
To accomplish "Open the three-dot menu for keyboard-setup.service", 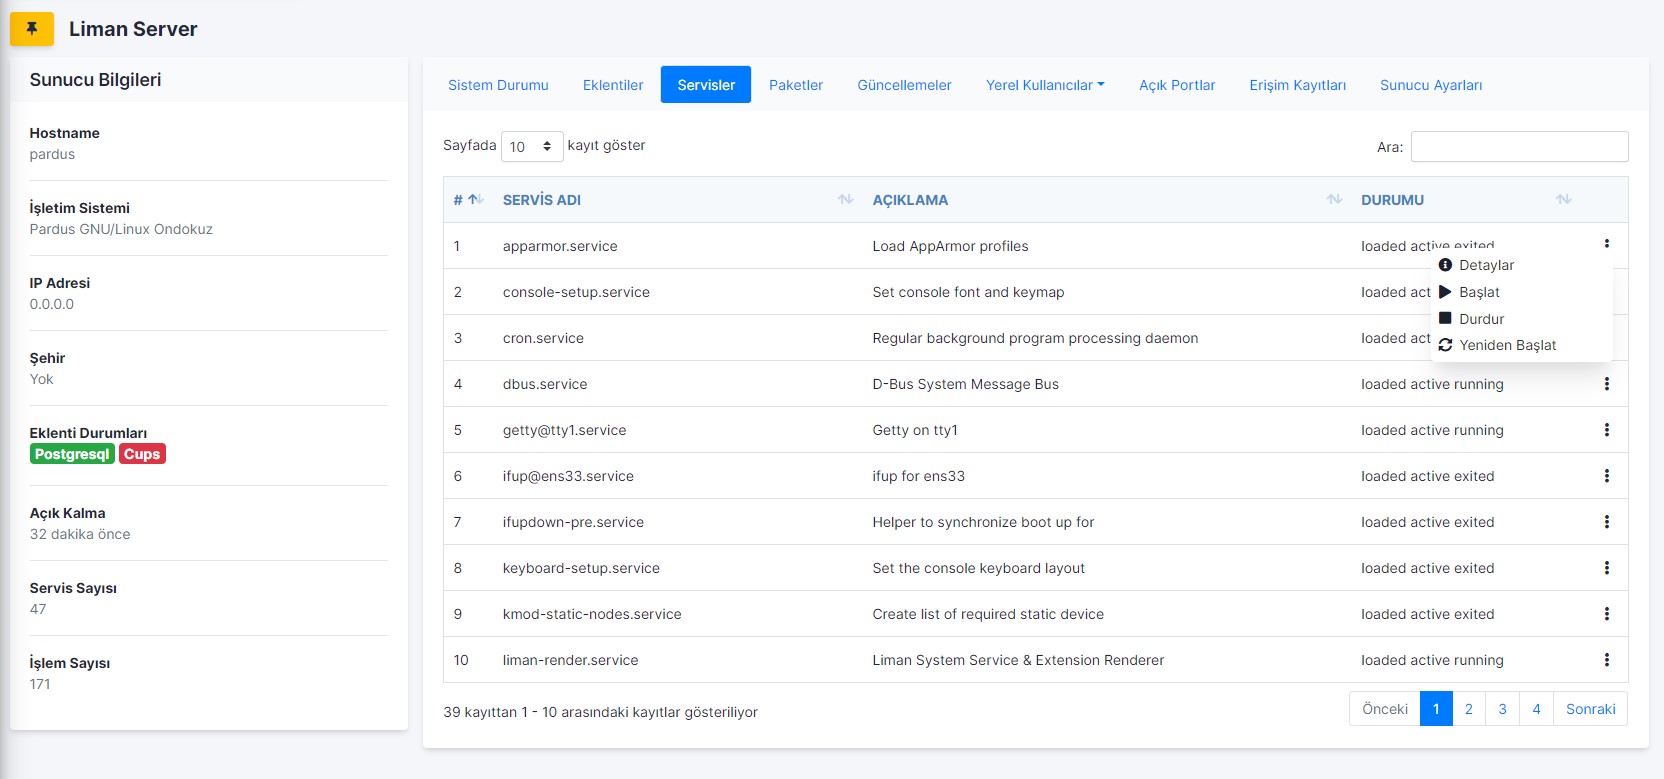I will click(x=1606, y=568).
